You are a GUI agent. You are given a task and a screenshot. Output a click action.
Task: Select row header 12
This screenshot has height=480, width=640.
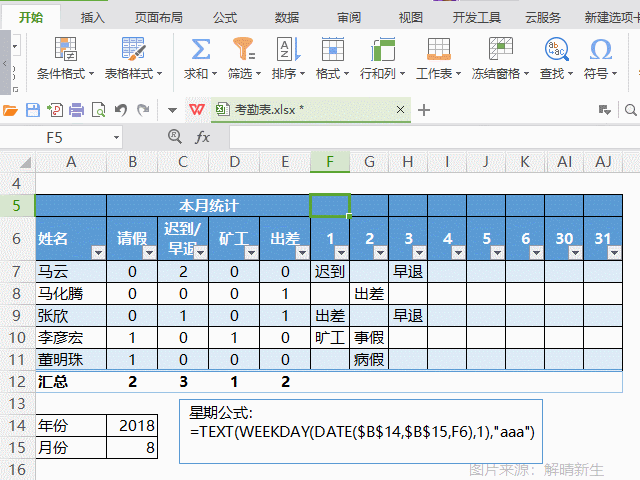click(17, 382)
